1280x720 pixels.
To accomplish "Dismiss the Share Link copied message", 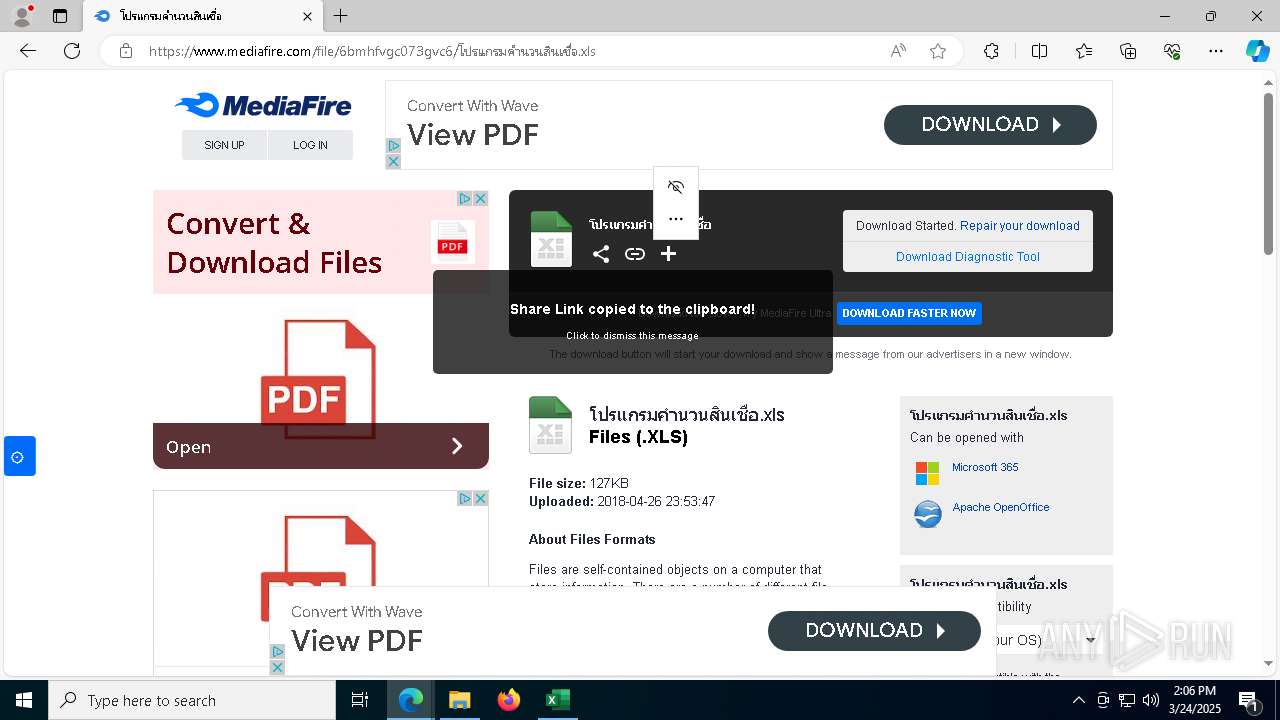I will pyautogui.click(x=633, y=322).
